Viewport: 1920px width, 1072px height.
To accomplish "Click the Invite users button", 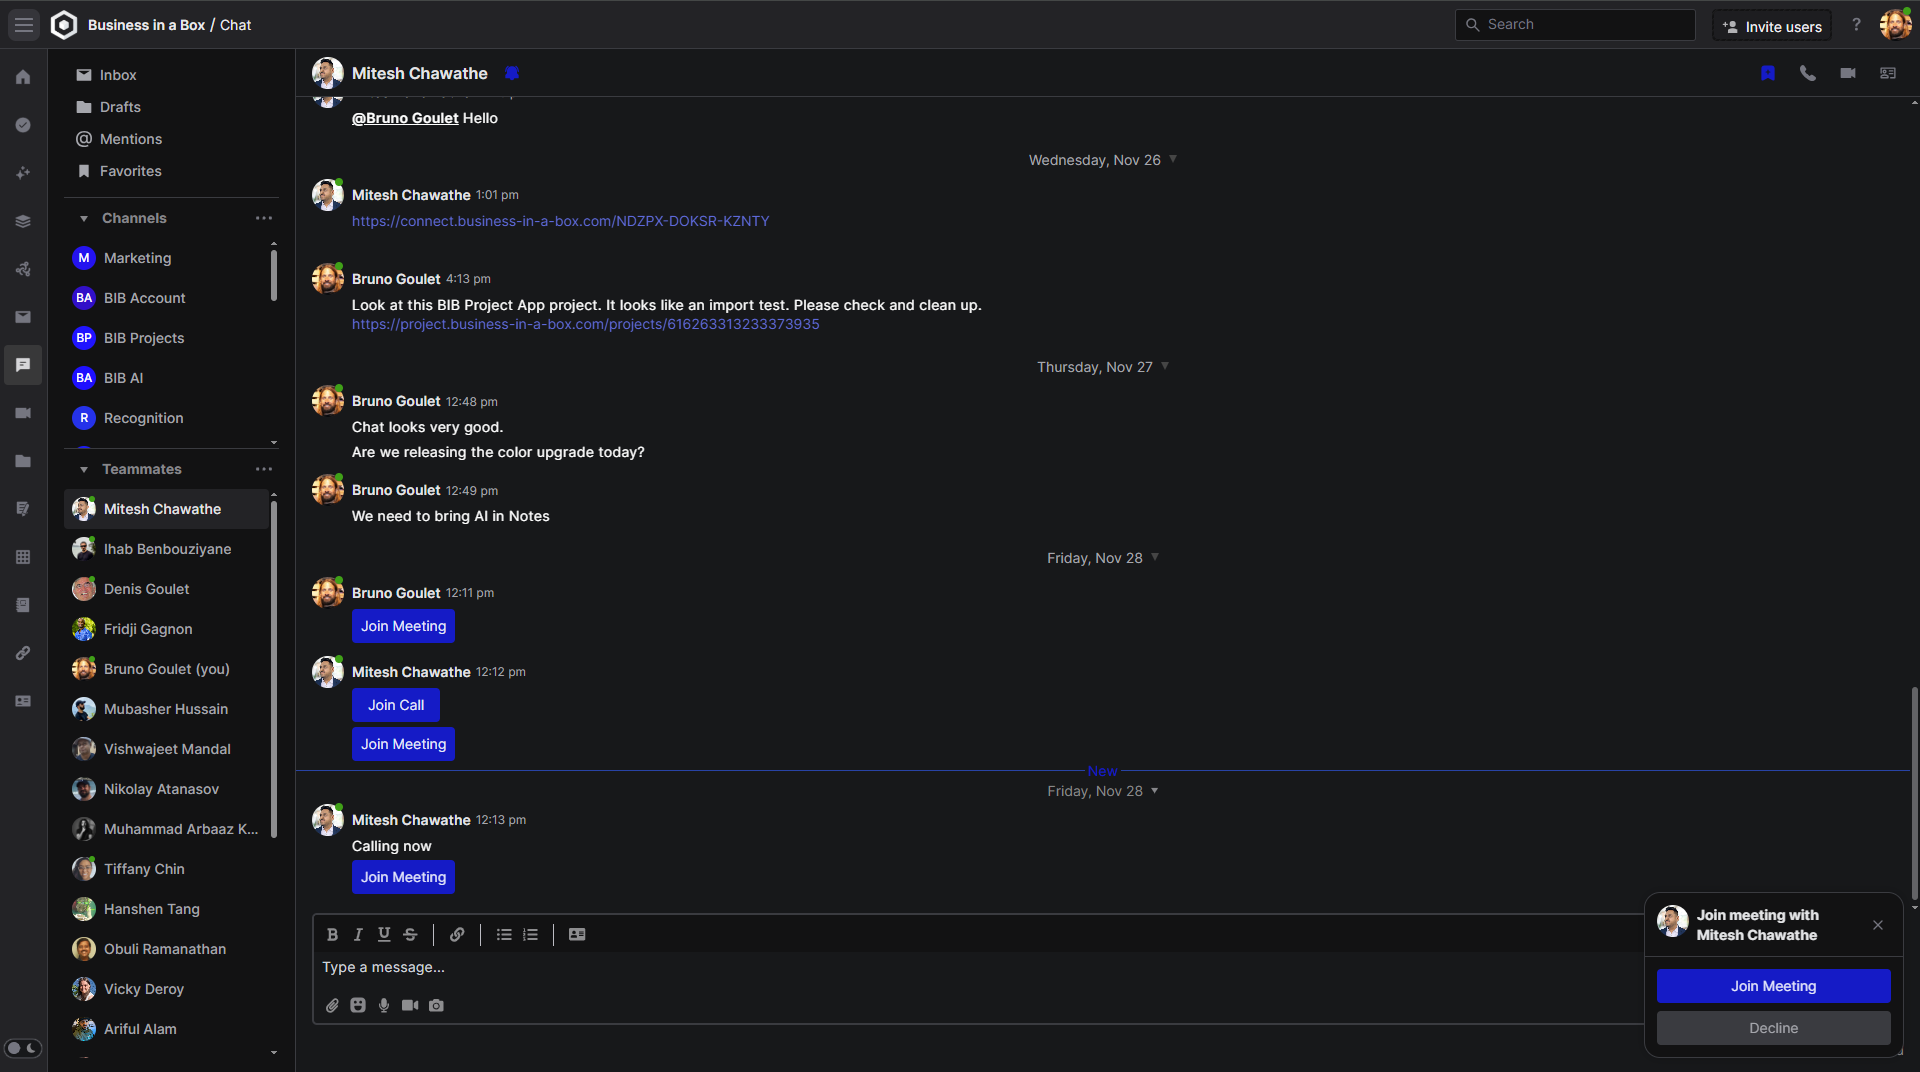I will point(1772,26).
